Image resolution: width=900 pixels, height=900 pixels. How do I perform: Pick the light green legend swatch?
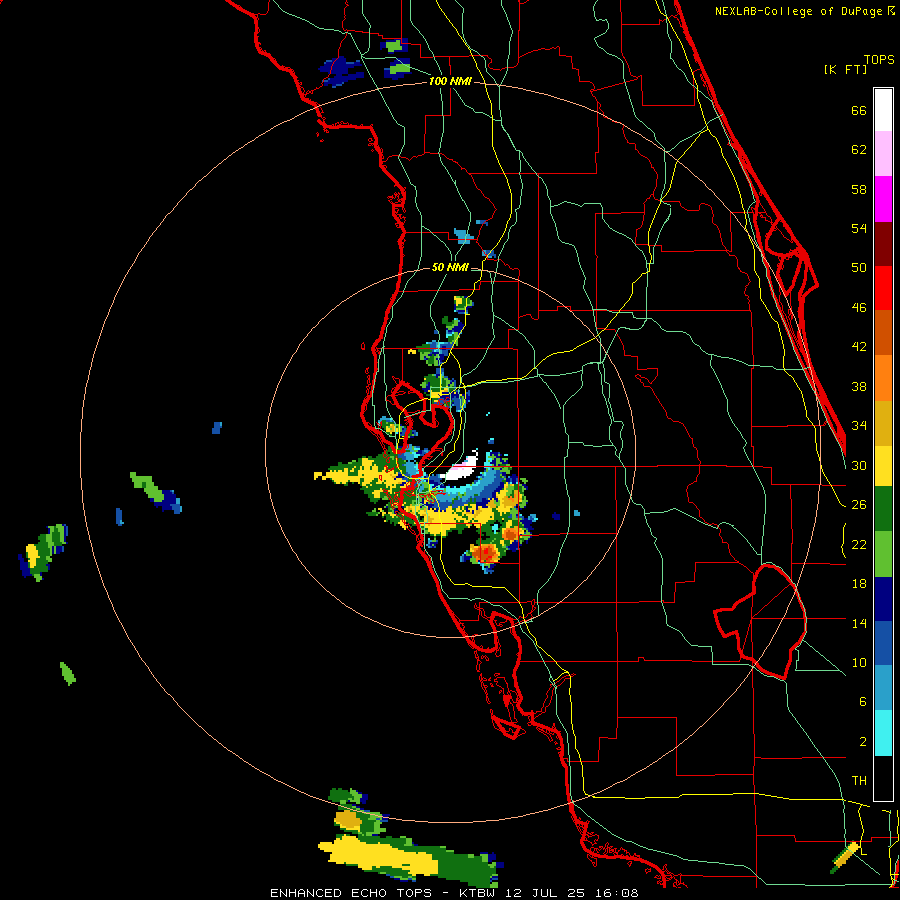(x=883, y=554)
